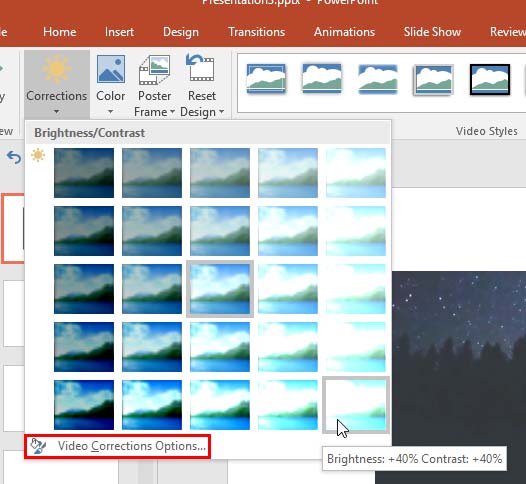Open the Transitions tab
This screenshot has height=484, width=526.
click(257, 32)
